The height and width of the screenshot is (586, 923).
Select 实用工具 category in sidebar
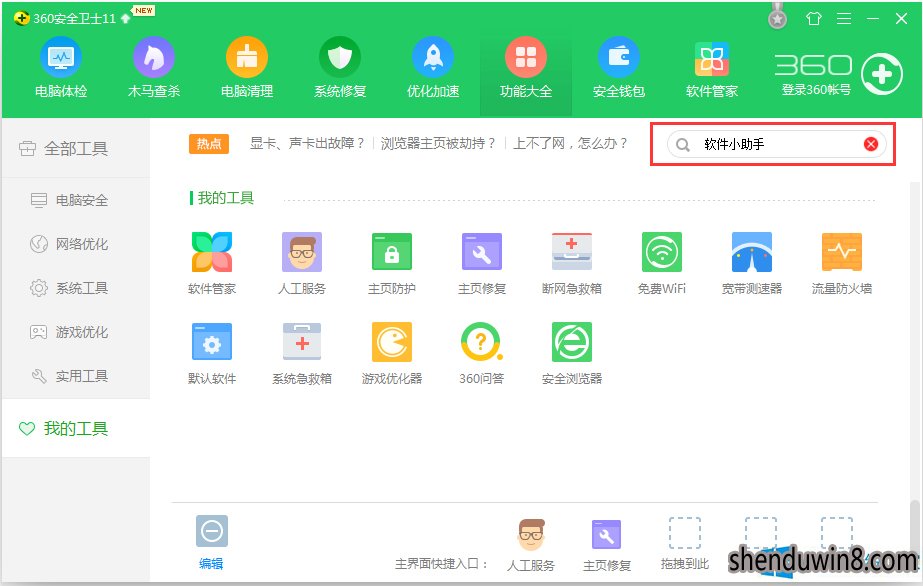coord(75,376)
